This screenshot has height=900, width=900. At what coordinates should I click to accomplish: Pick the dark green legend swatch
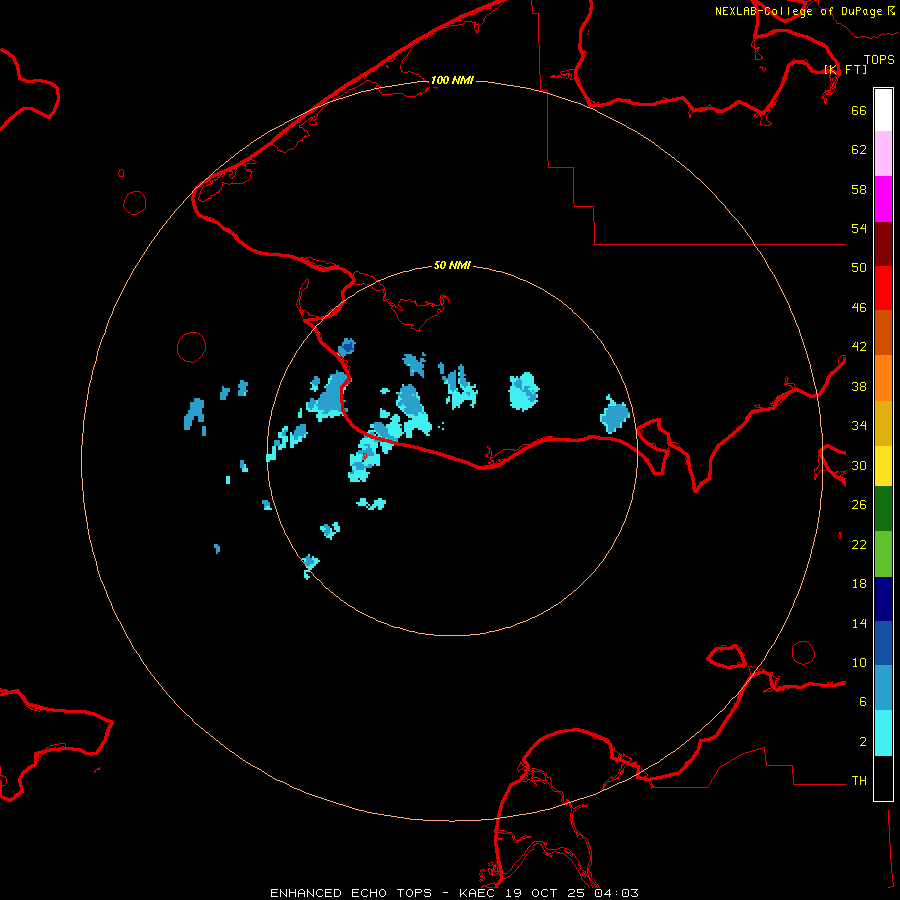coord(883,509)
